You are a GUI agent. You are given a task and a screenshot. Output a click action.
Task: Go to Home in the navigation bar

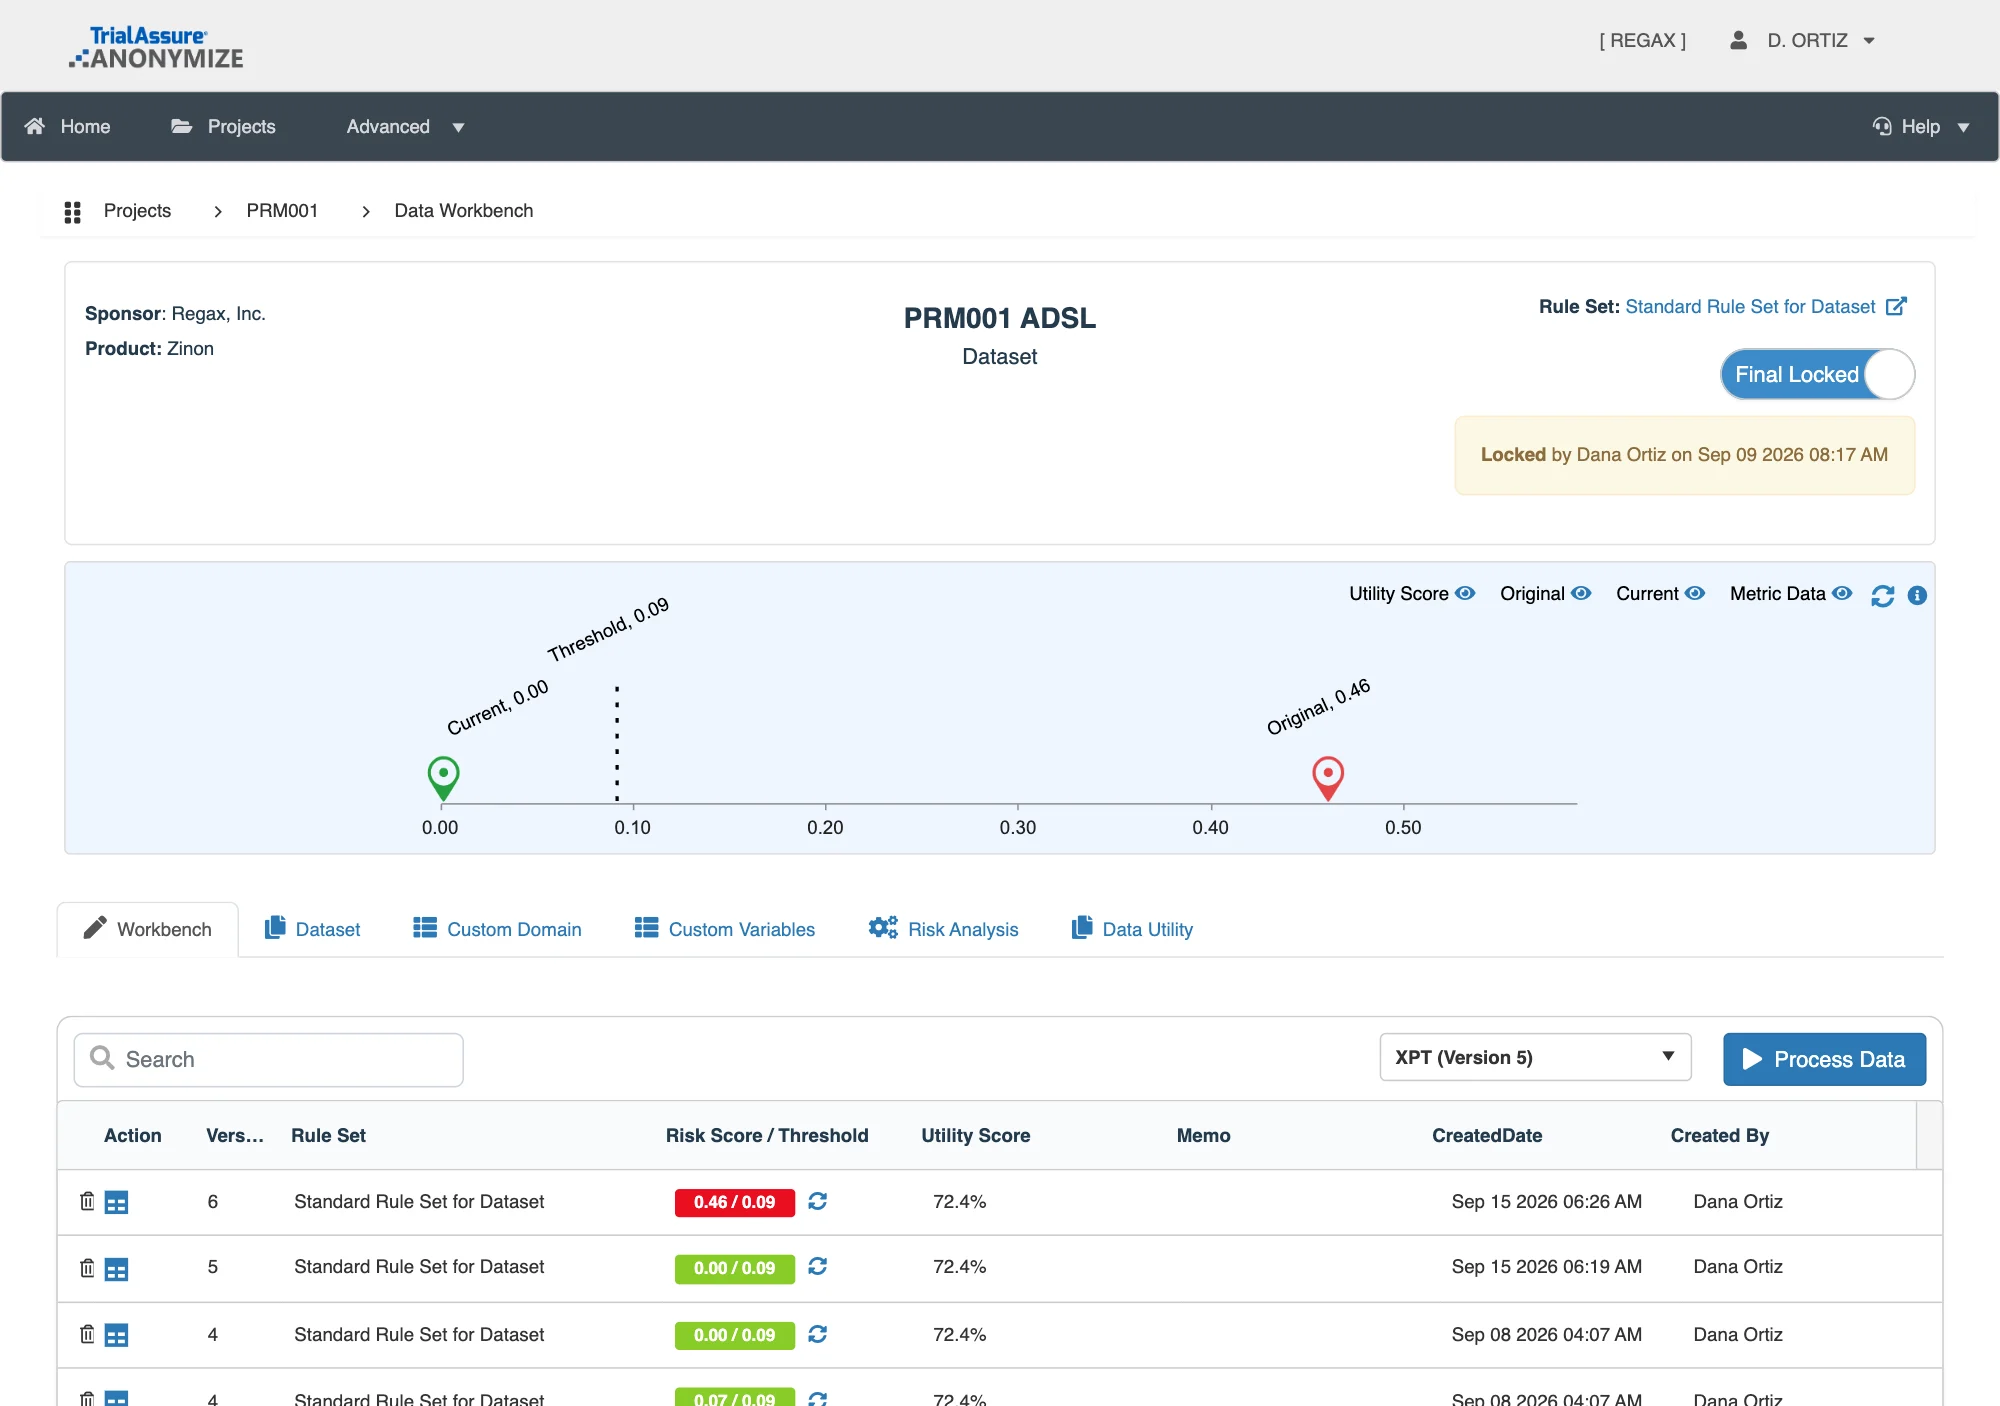pos(67,127)
